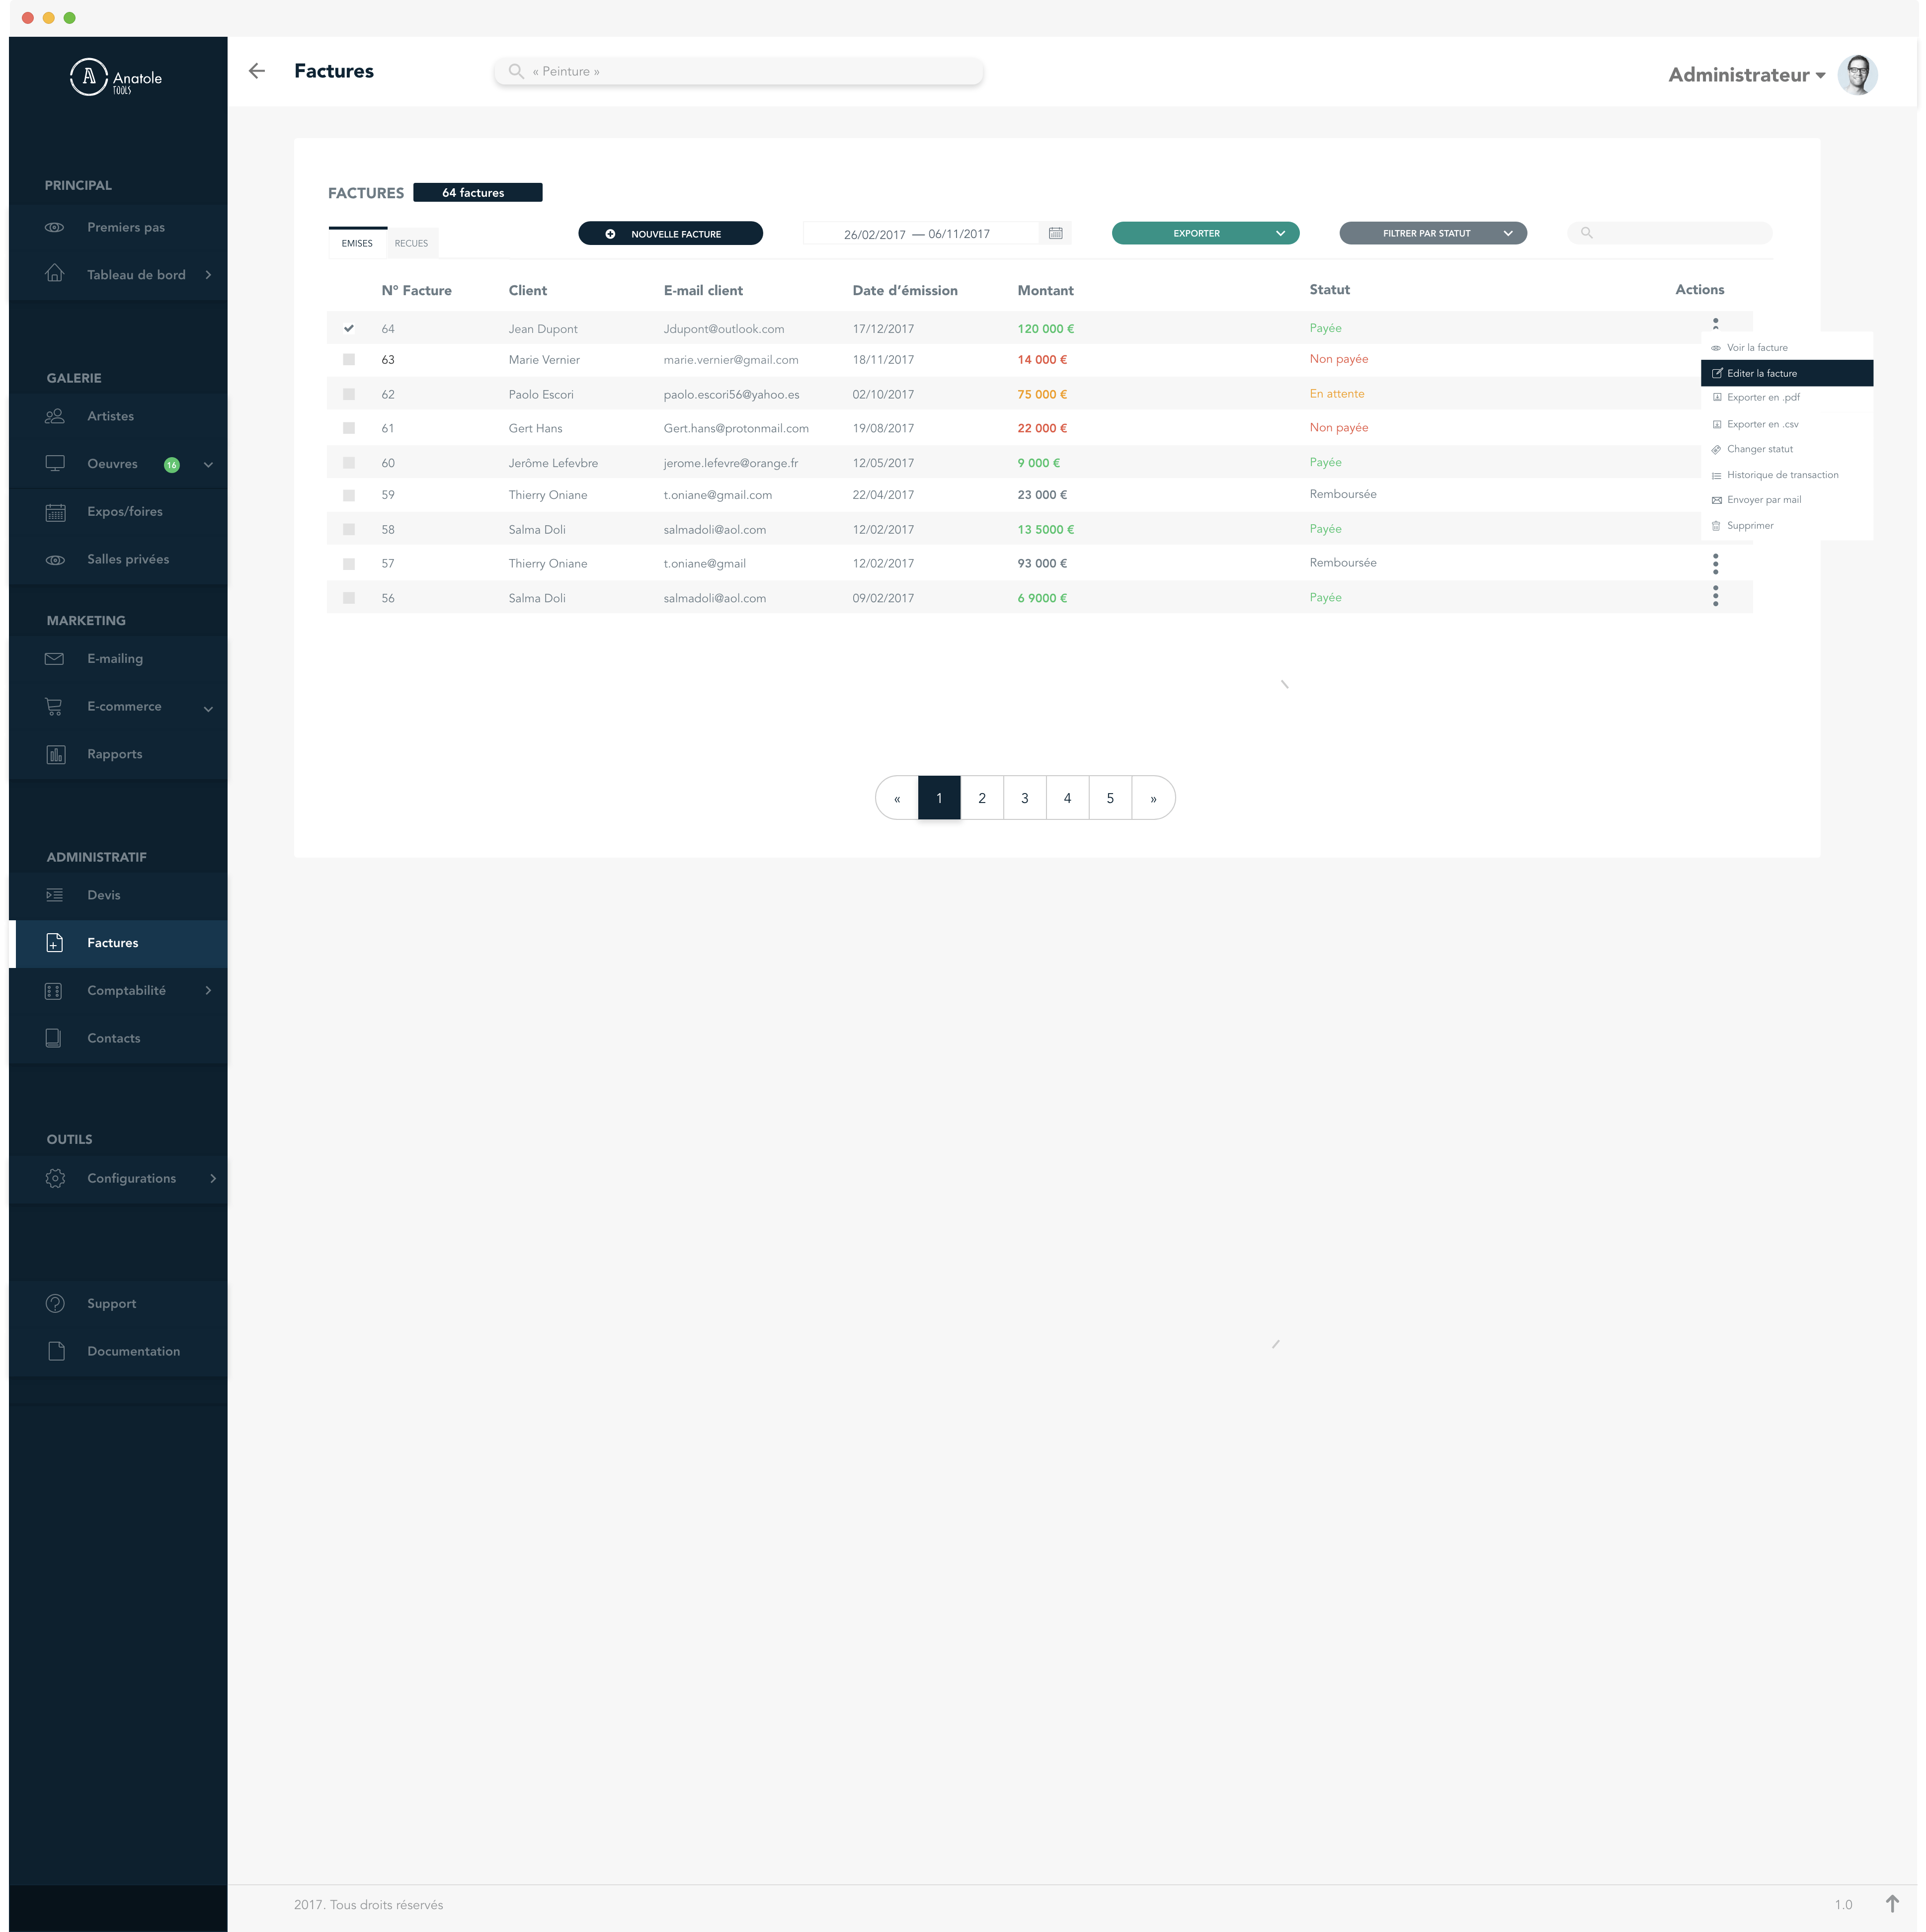The width and height of the screenshot is (1926, 1932).
Task: Select the checkbox for invoice 58
Action: point(349,529)
